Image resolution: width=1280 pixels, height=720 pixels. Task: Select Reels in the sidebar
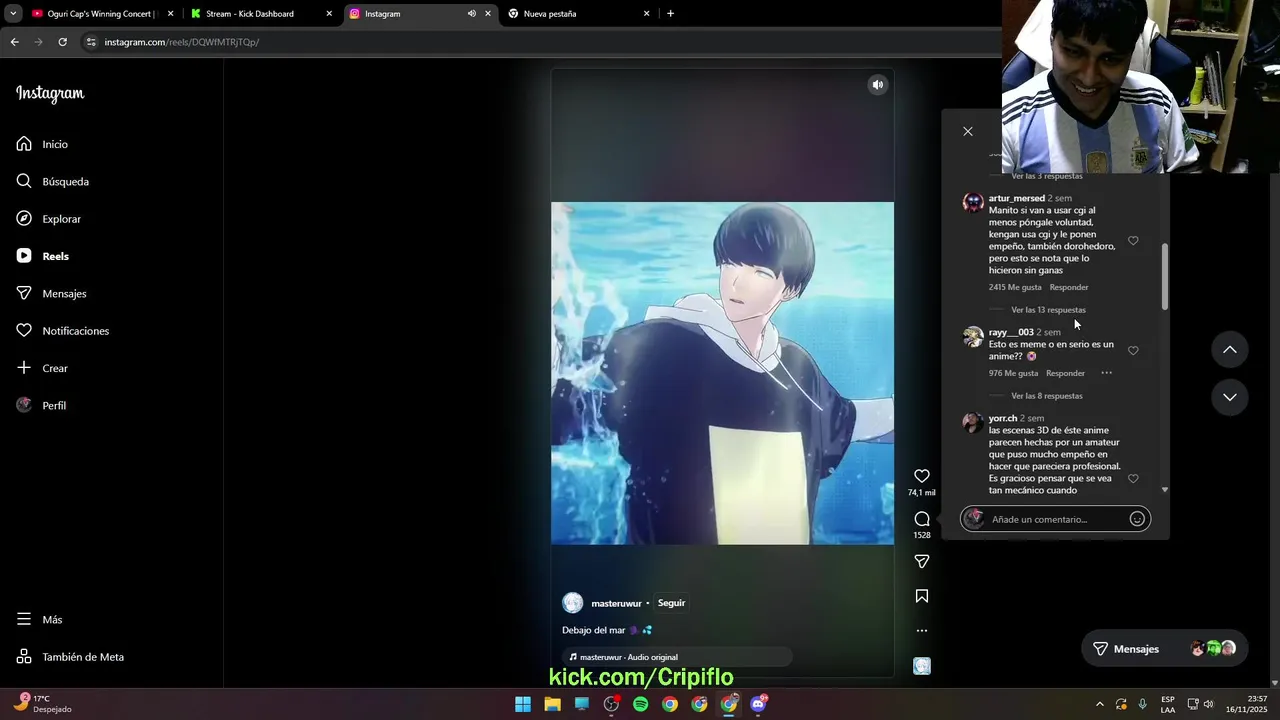pyautogui.click(x=42, y=256)
